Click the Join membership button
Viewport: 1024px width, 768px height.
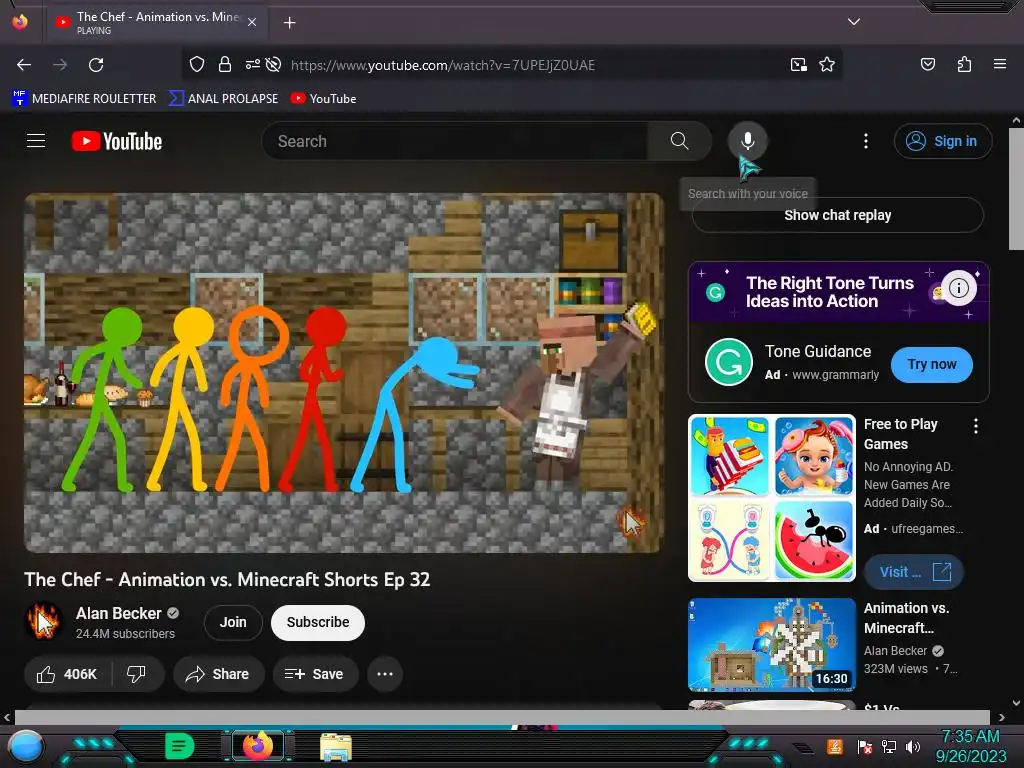(x=233, y=622)
